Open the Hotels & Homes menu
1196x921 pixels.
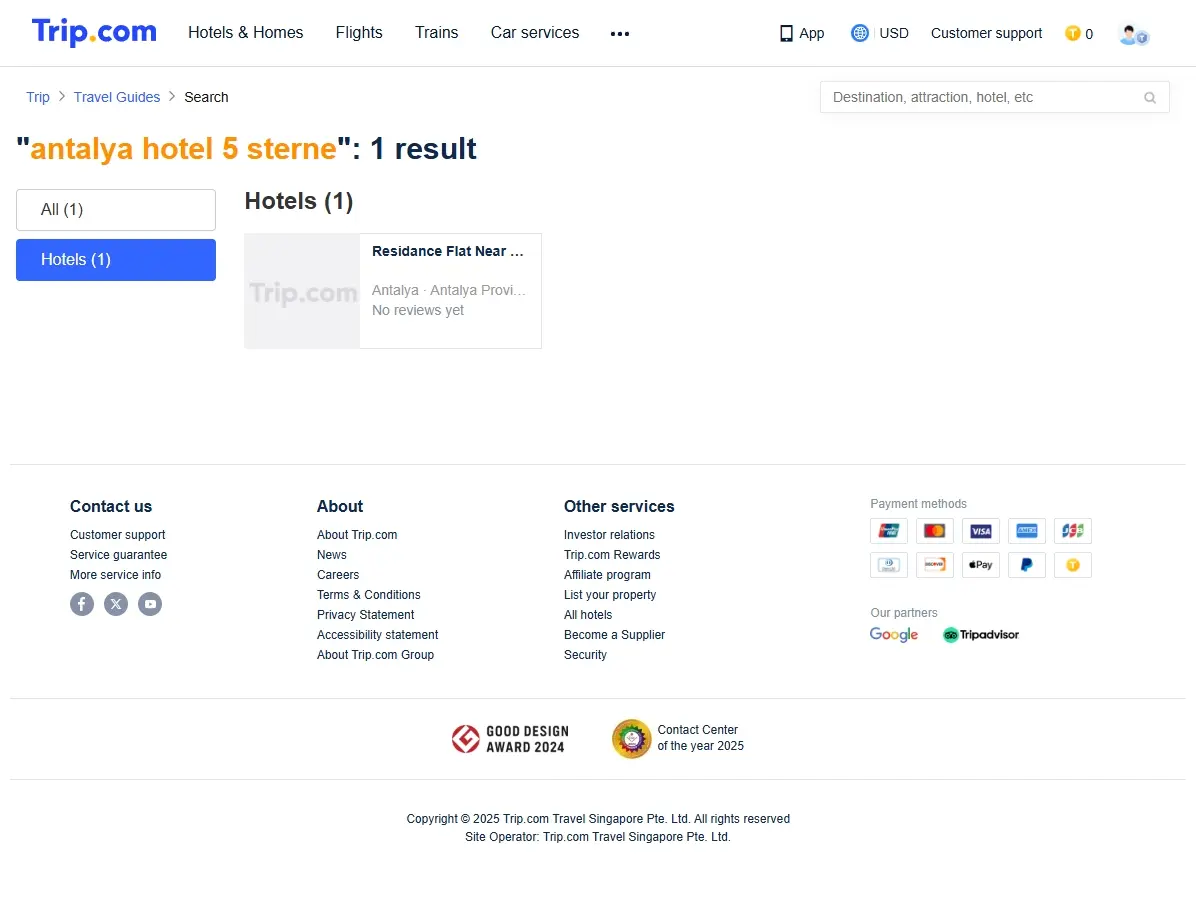pos(246,33)
